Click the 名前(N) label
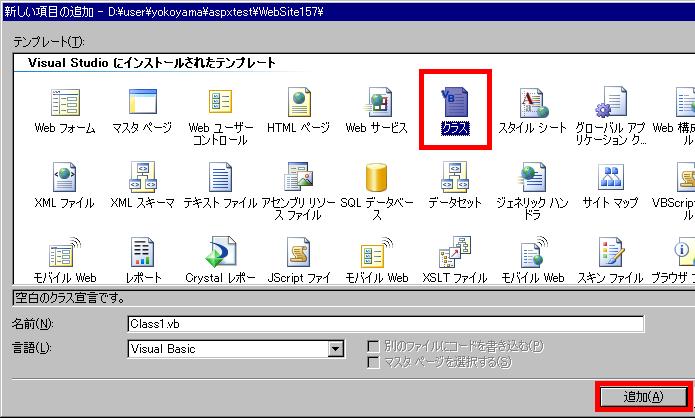This screenshot has width=695, height=418. [32, 324]
